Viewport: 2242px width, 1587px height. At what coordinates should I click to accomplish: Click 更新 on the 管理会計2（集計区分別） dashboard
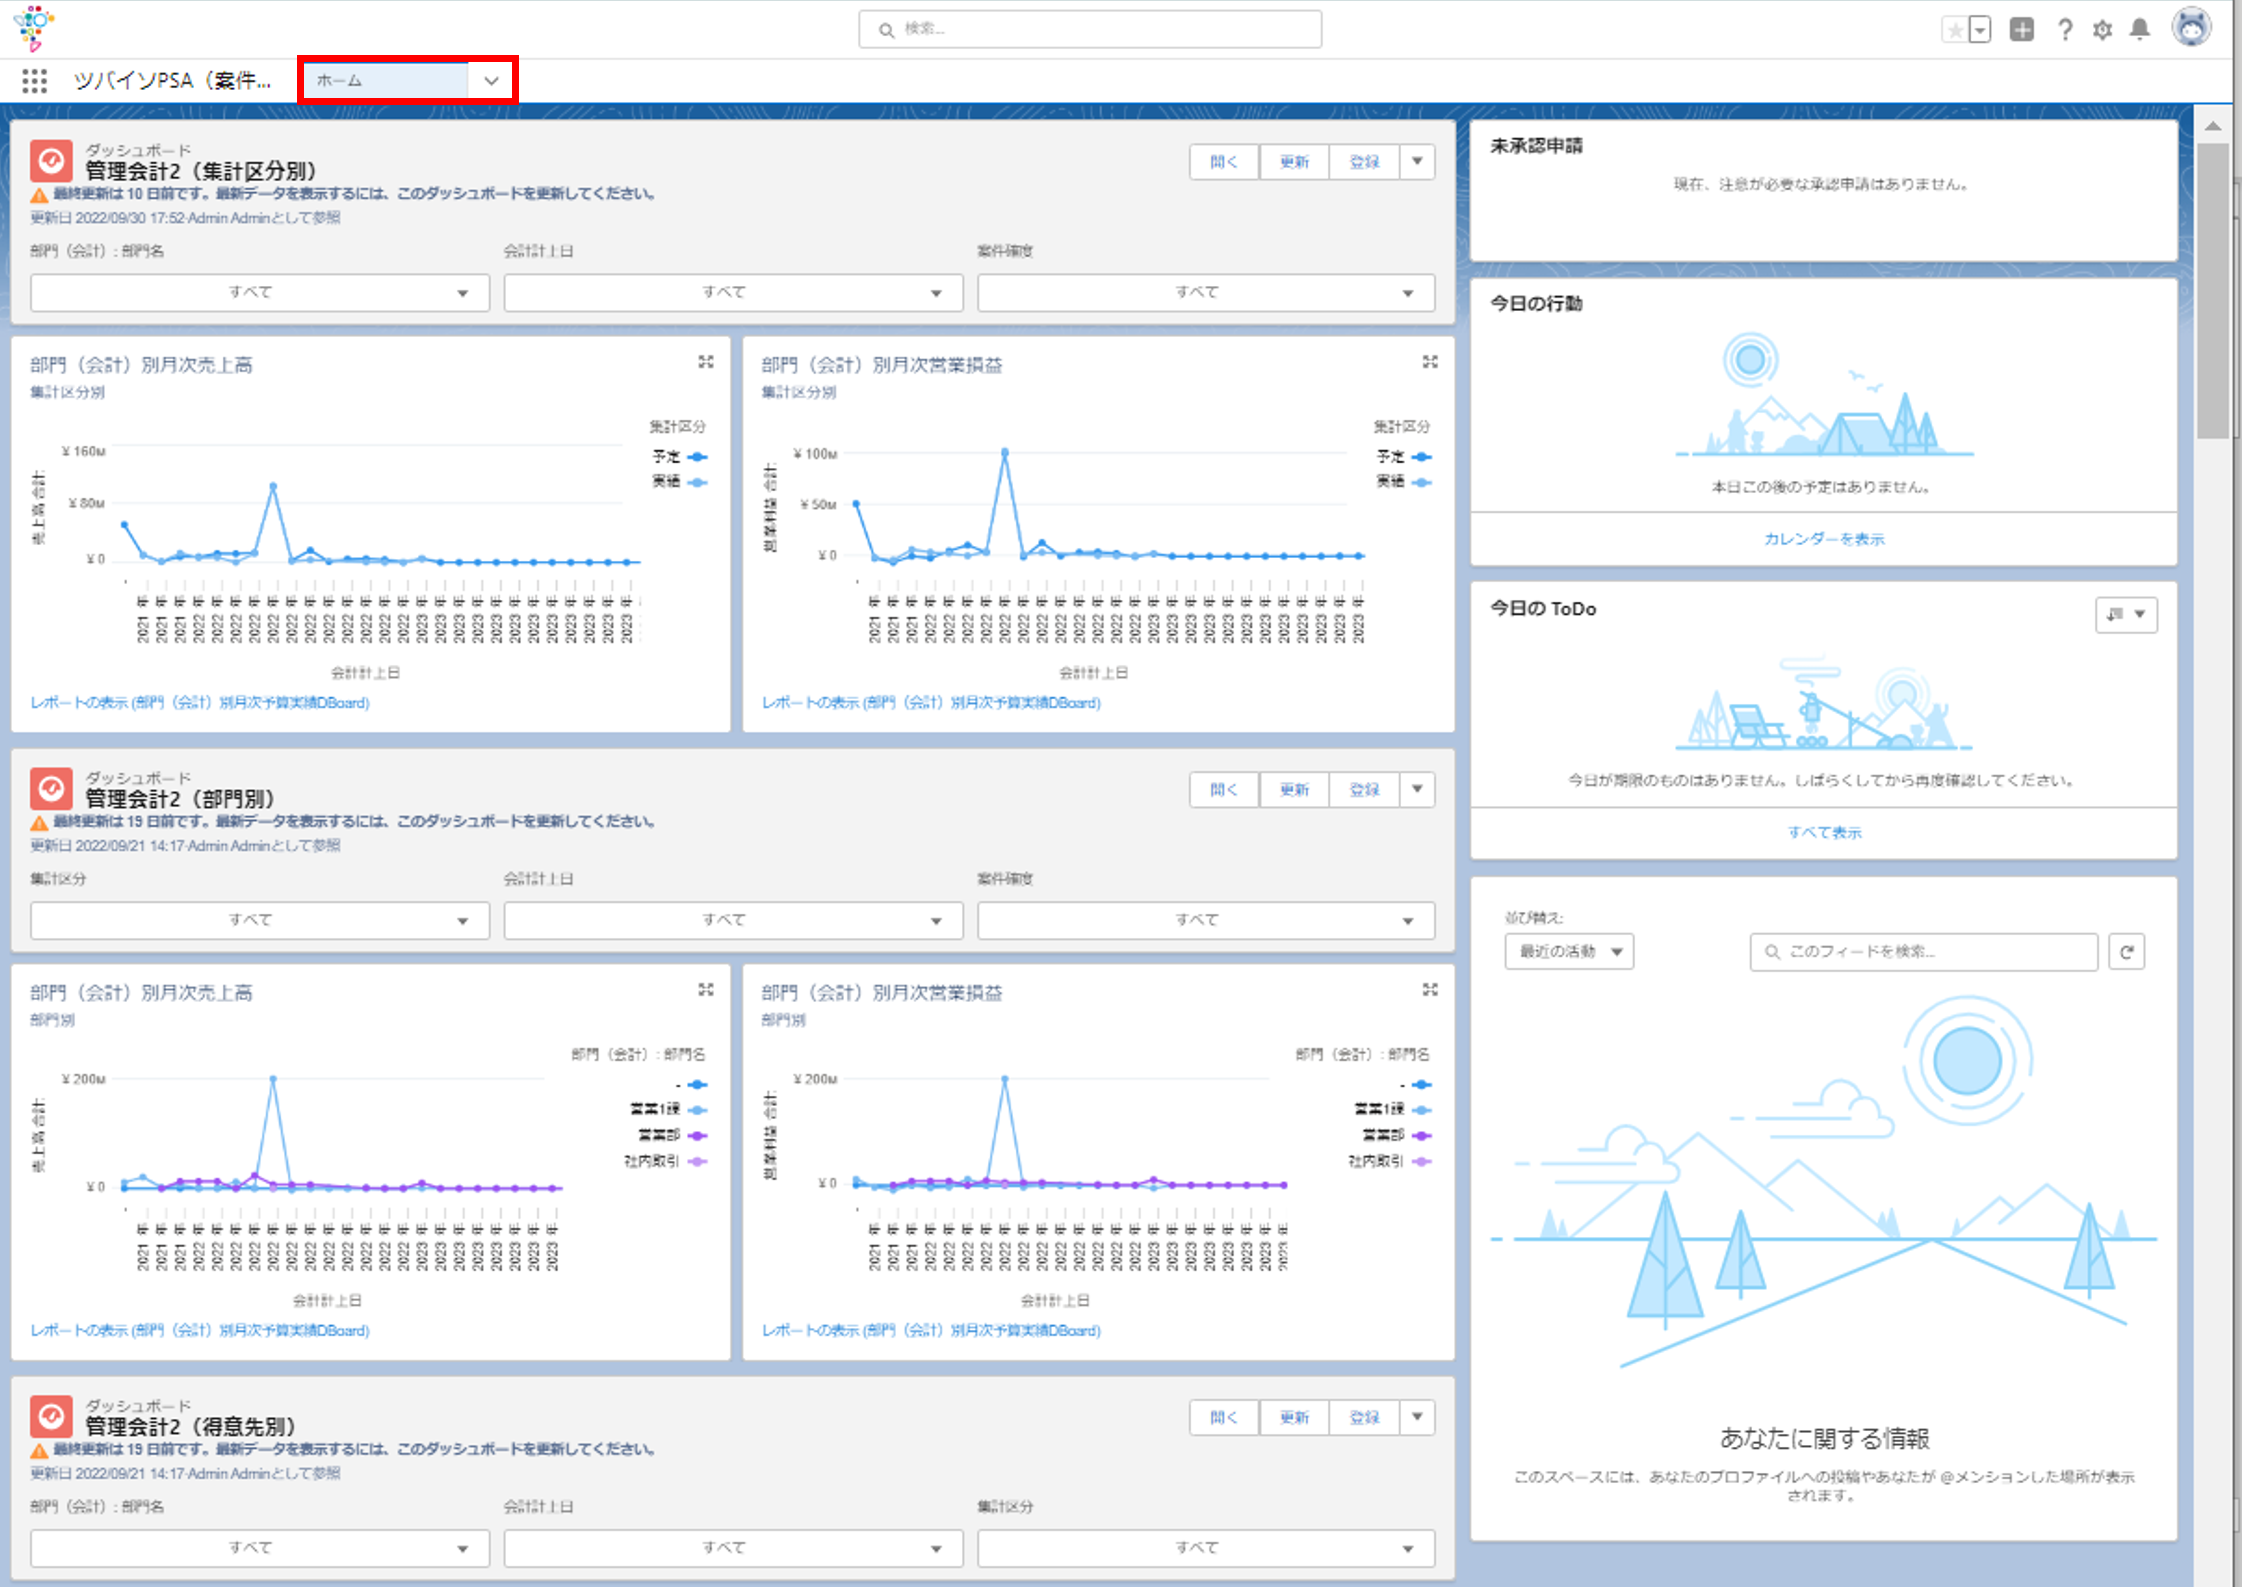coord(1294,162)
